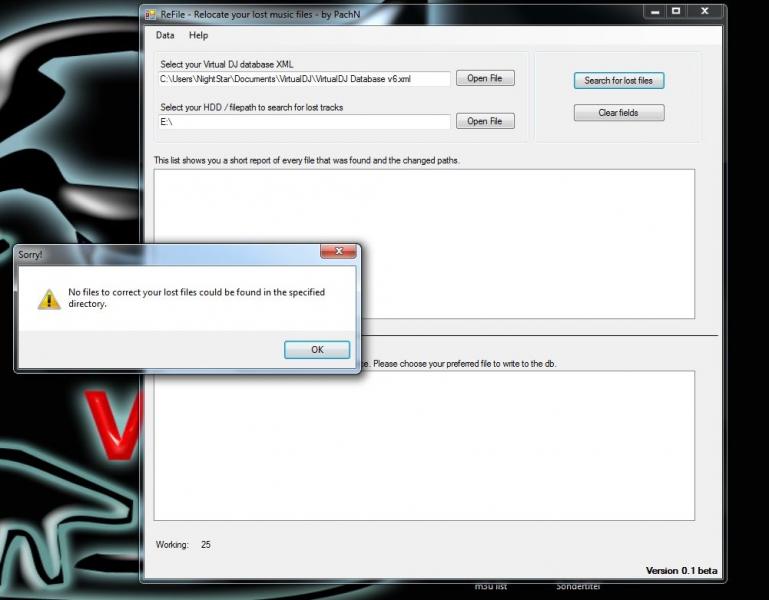Start Search for lost files
Screen dimensions: 769x600
click(x=619, y=80)
